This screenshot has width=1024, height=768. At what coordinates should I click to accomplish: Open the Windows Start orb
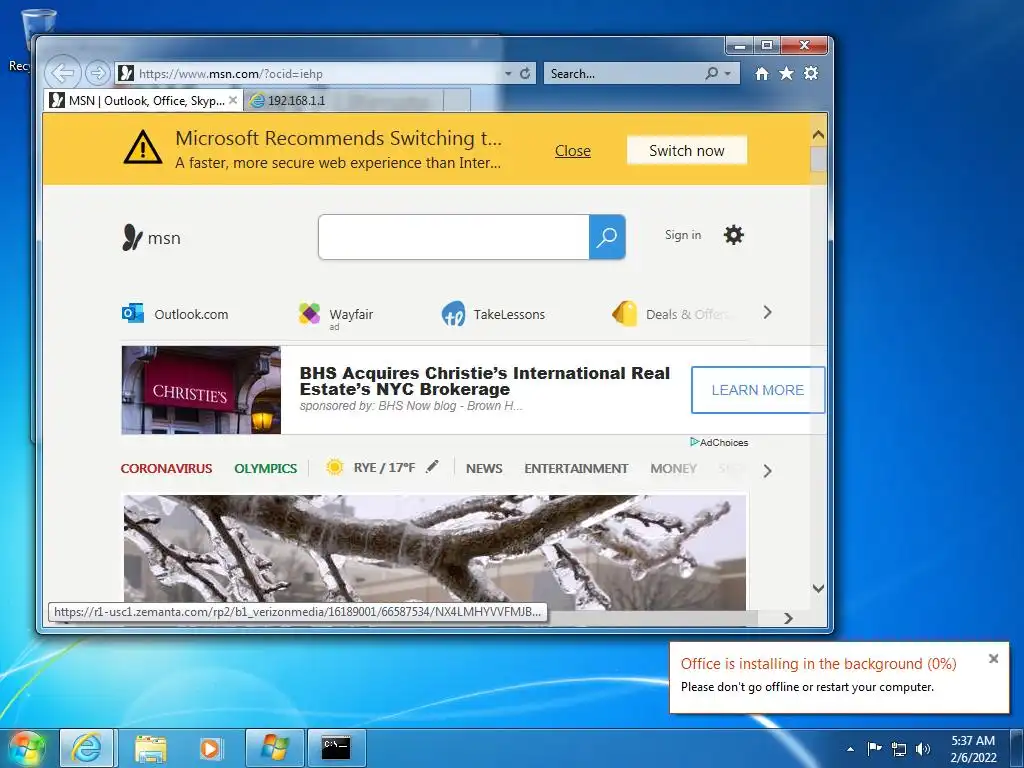point(27,748)
